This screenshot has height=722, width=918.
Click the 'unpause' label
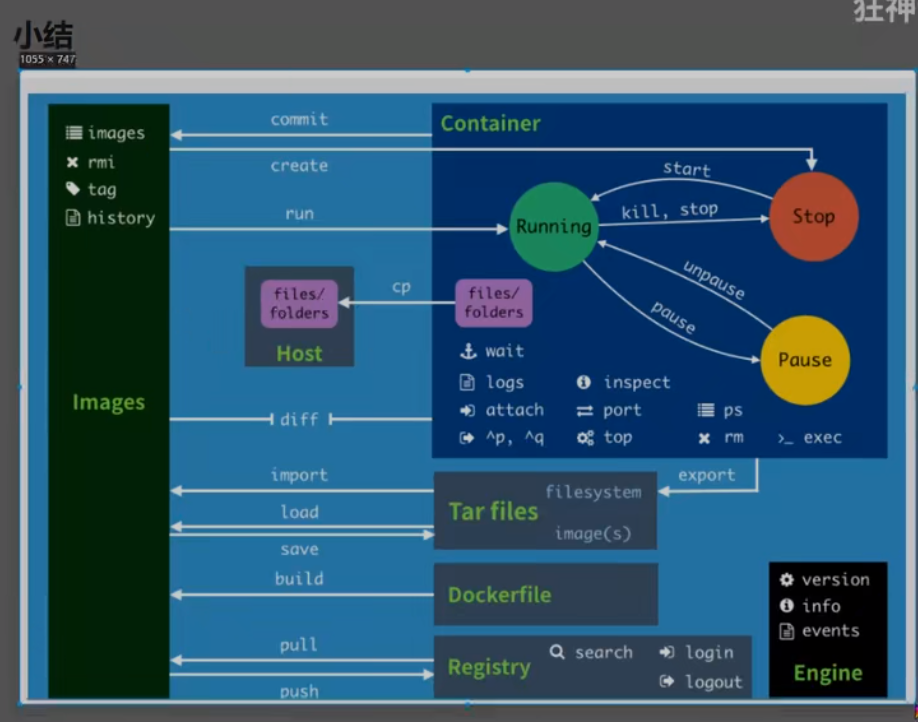[x=714, y=280]
